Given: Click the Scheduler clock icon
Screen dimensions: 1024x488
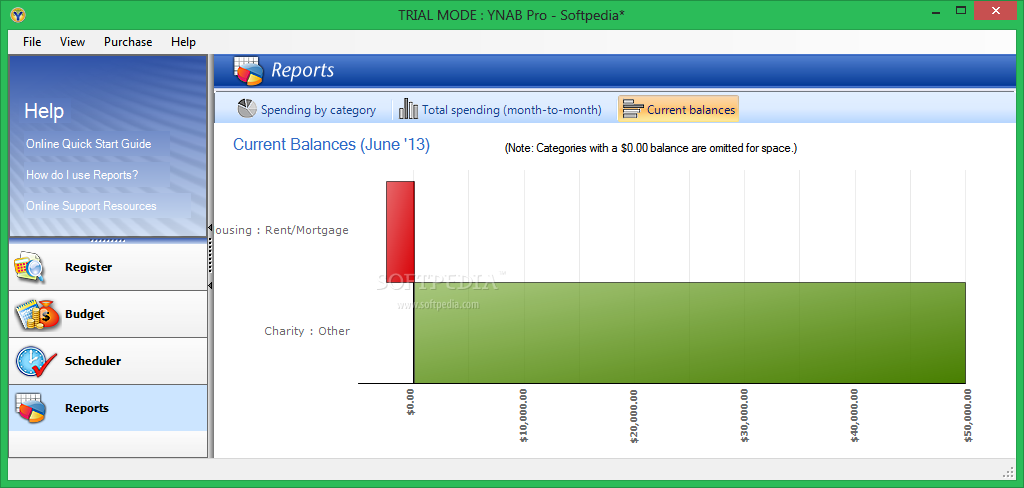Looking at the screenshot, I should (x=35, y=361).
